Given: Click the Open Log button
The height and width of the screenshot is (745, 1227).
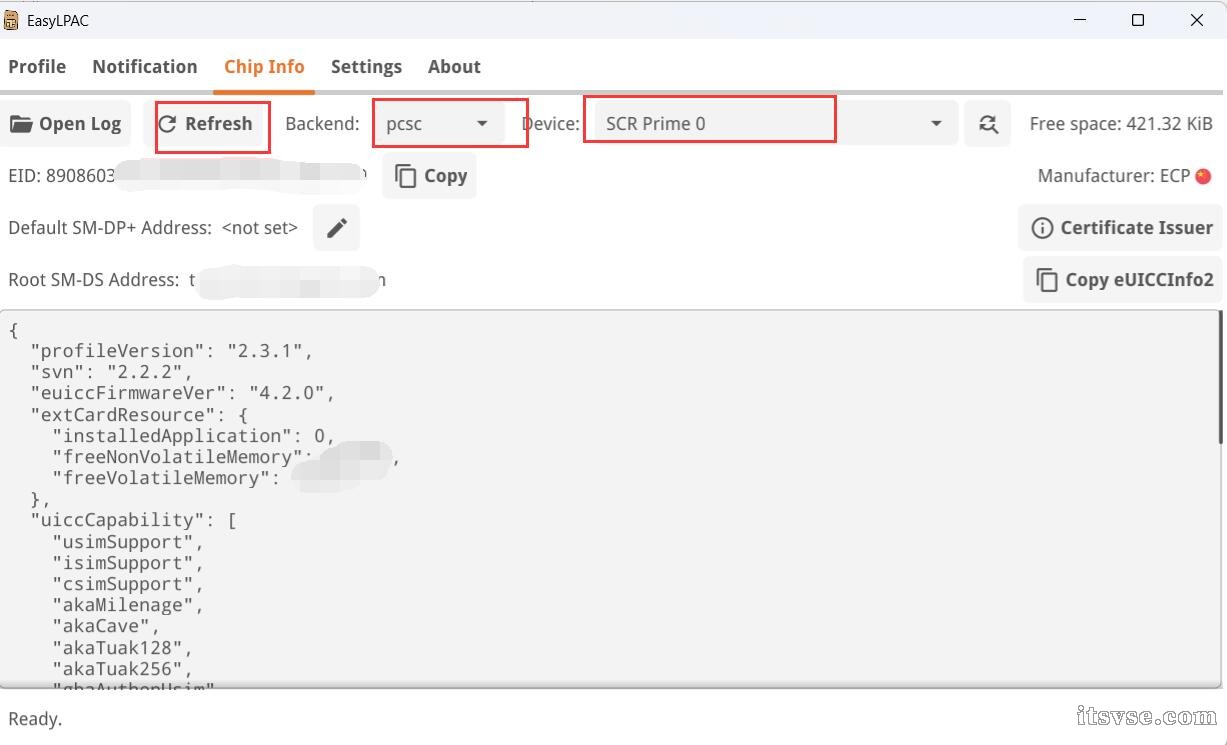Looking at the screenshot, I should pos(66,124).
